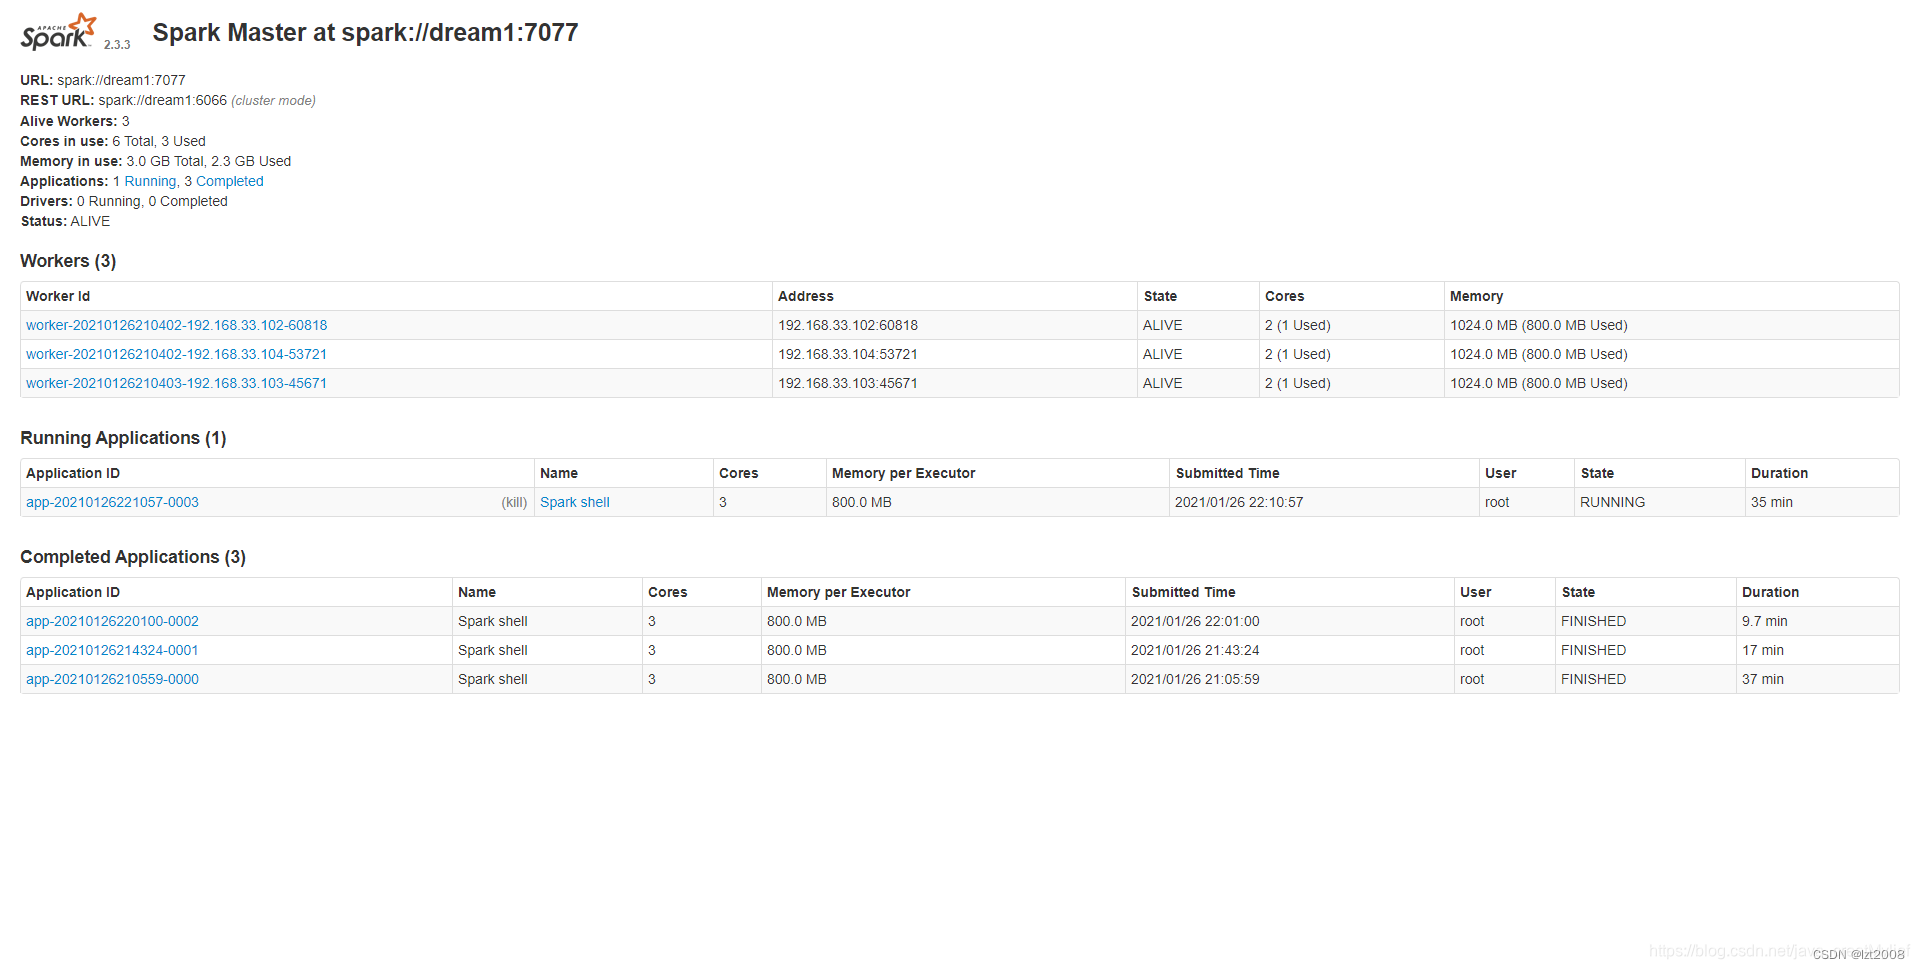Click the Completed applications link
Image resolution: width=1920 pixels, height=969 pixels.
229,181
